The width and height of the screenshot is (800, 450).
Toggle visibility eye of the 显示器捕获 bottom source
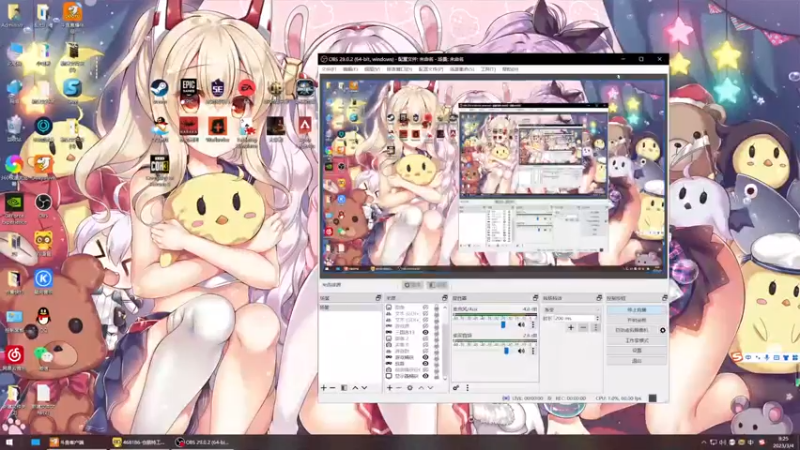coord(426,376)
